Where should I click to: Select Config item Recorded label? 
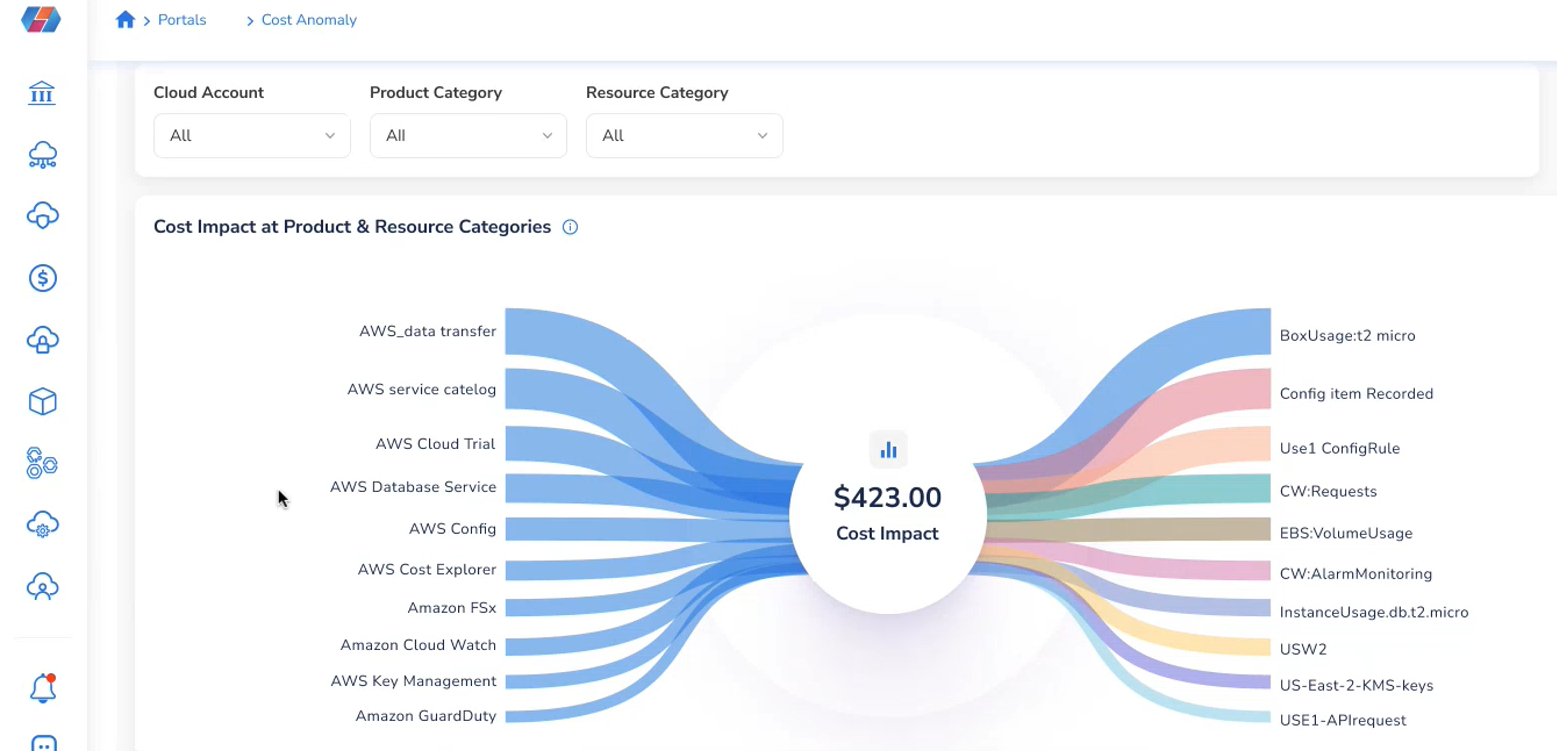click(x=1357, y=394)
